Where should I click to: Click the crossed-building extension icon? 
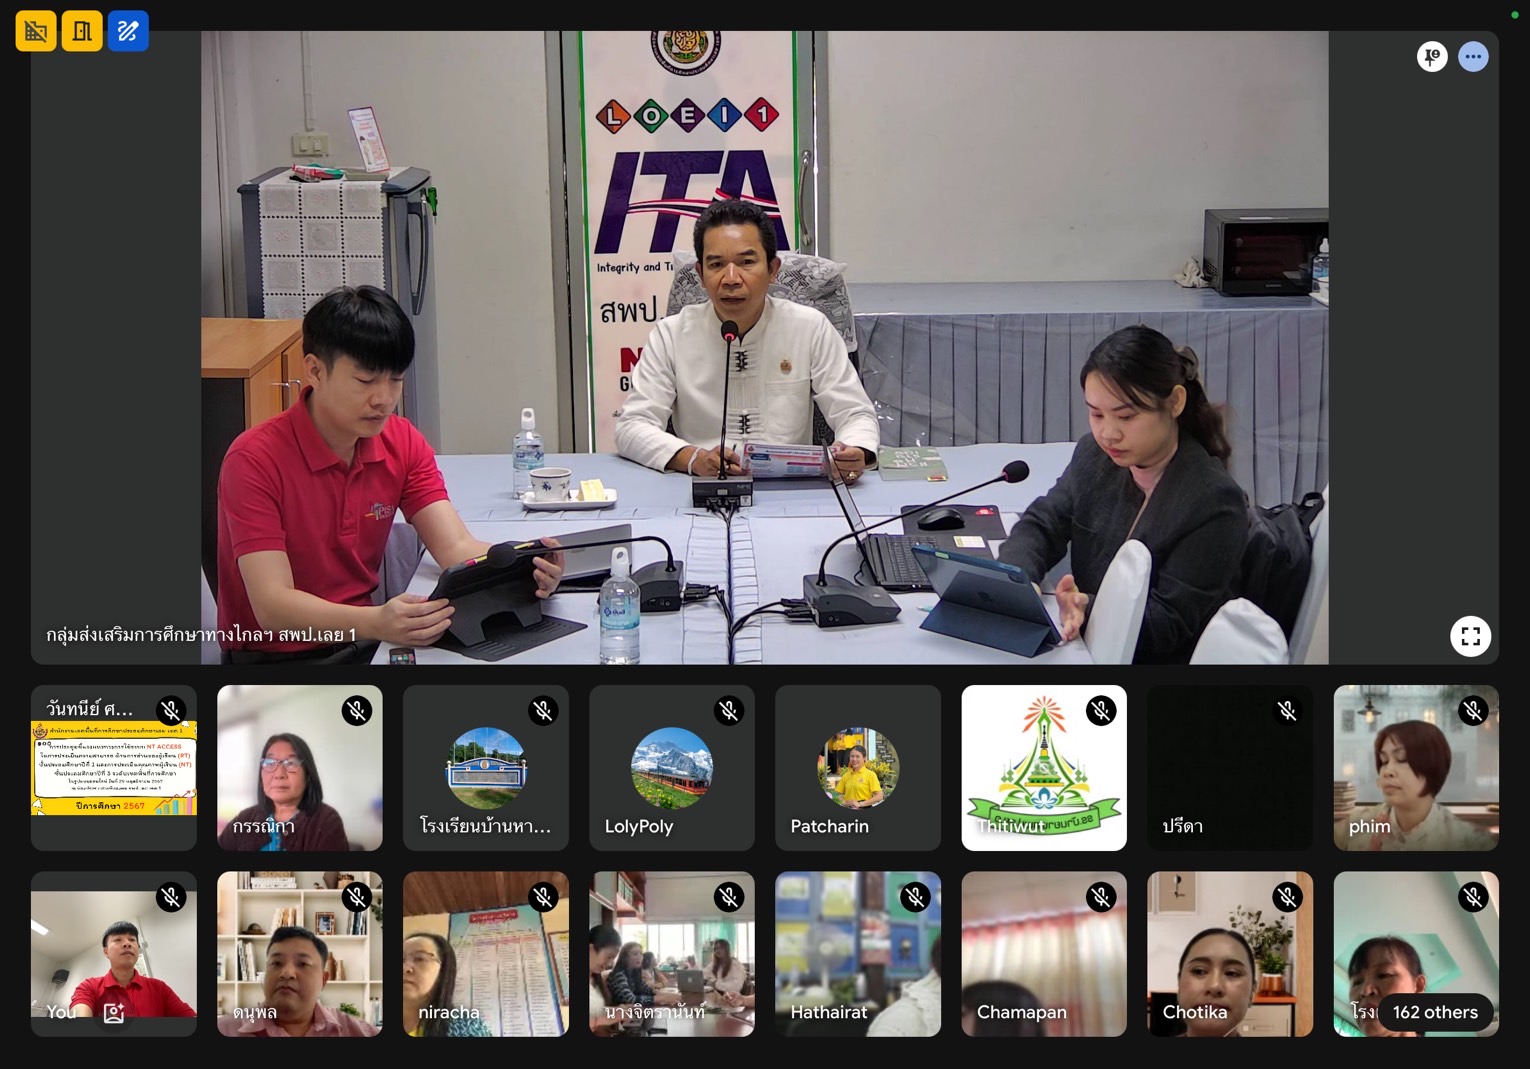pos(35,30)
